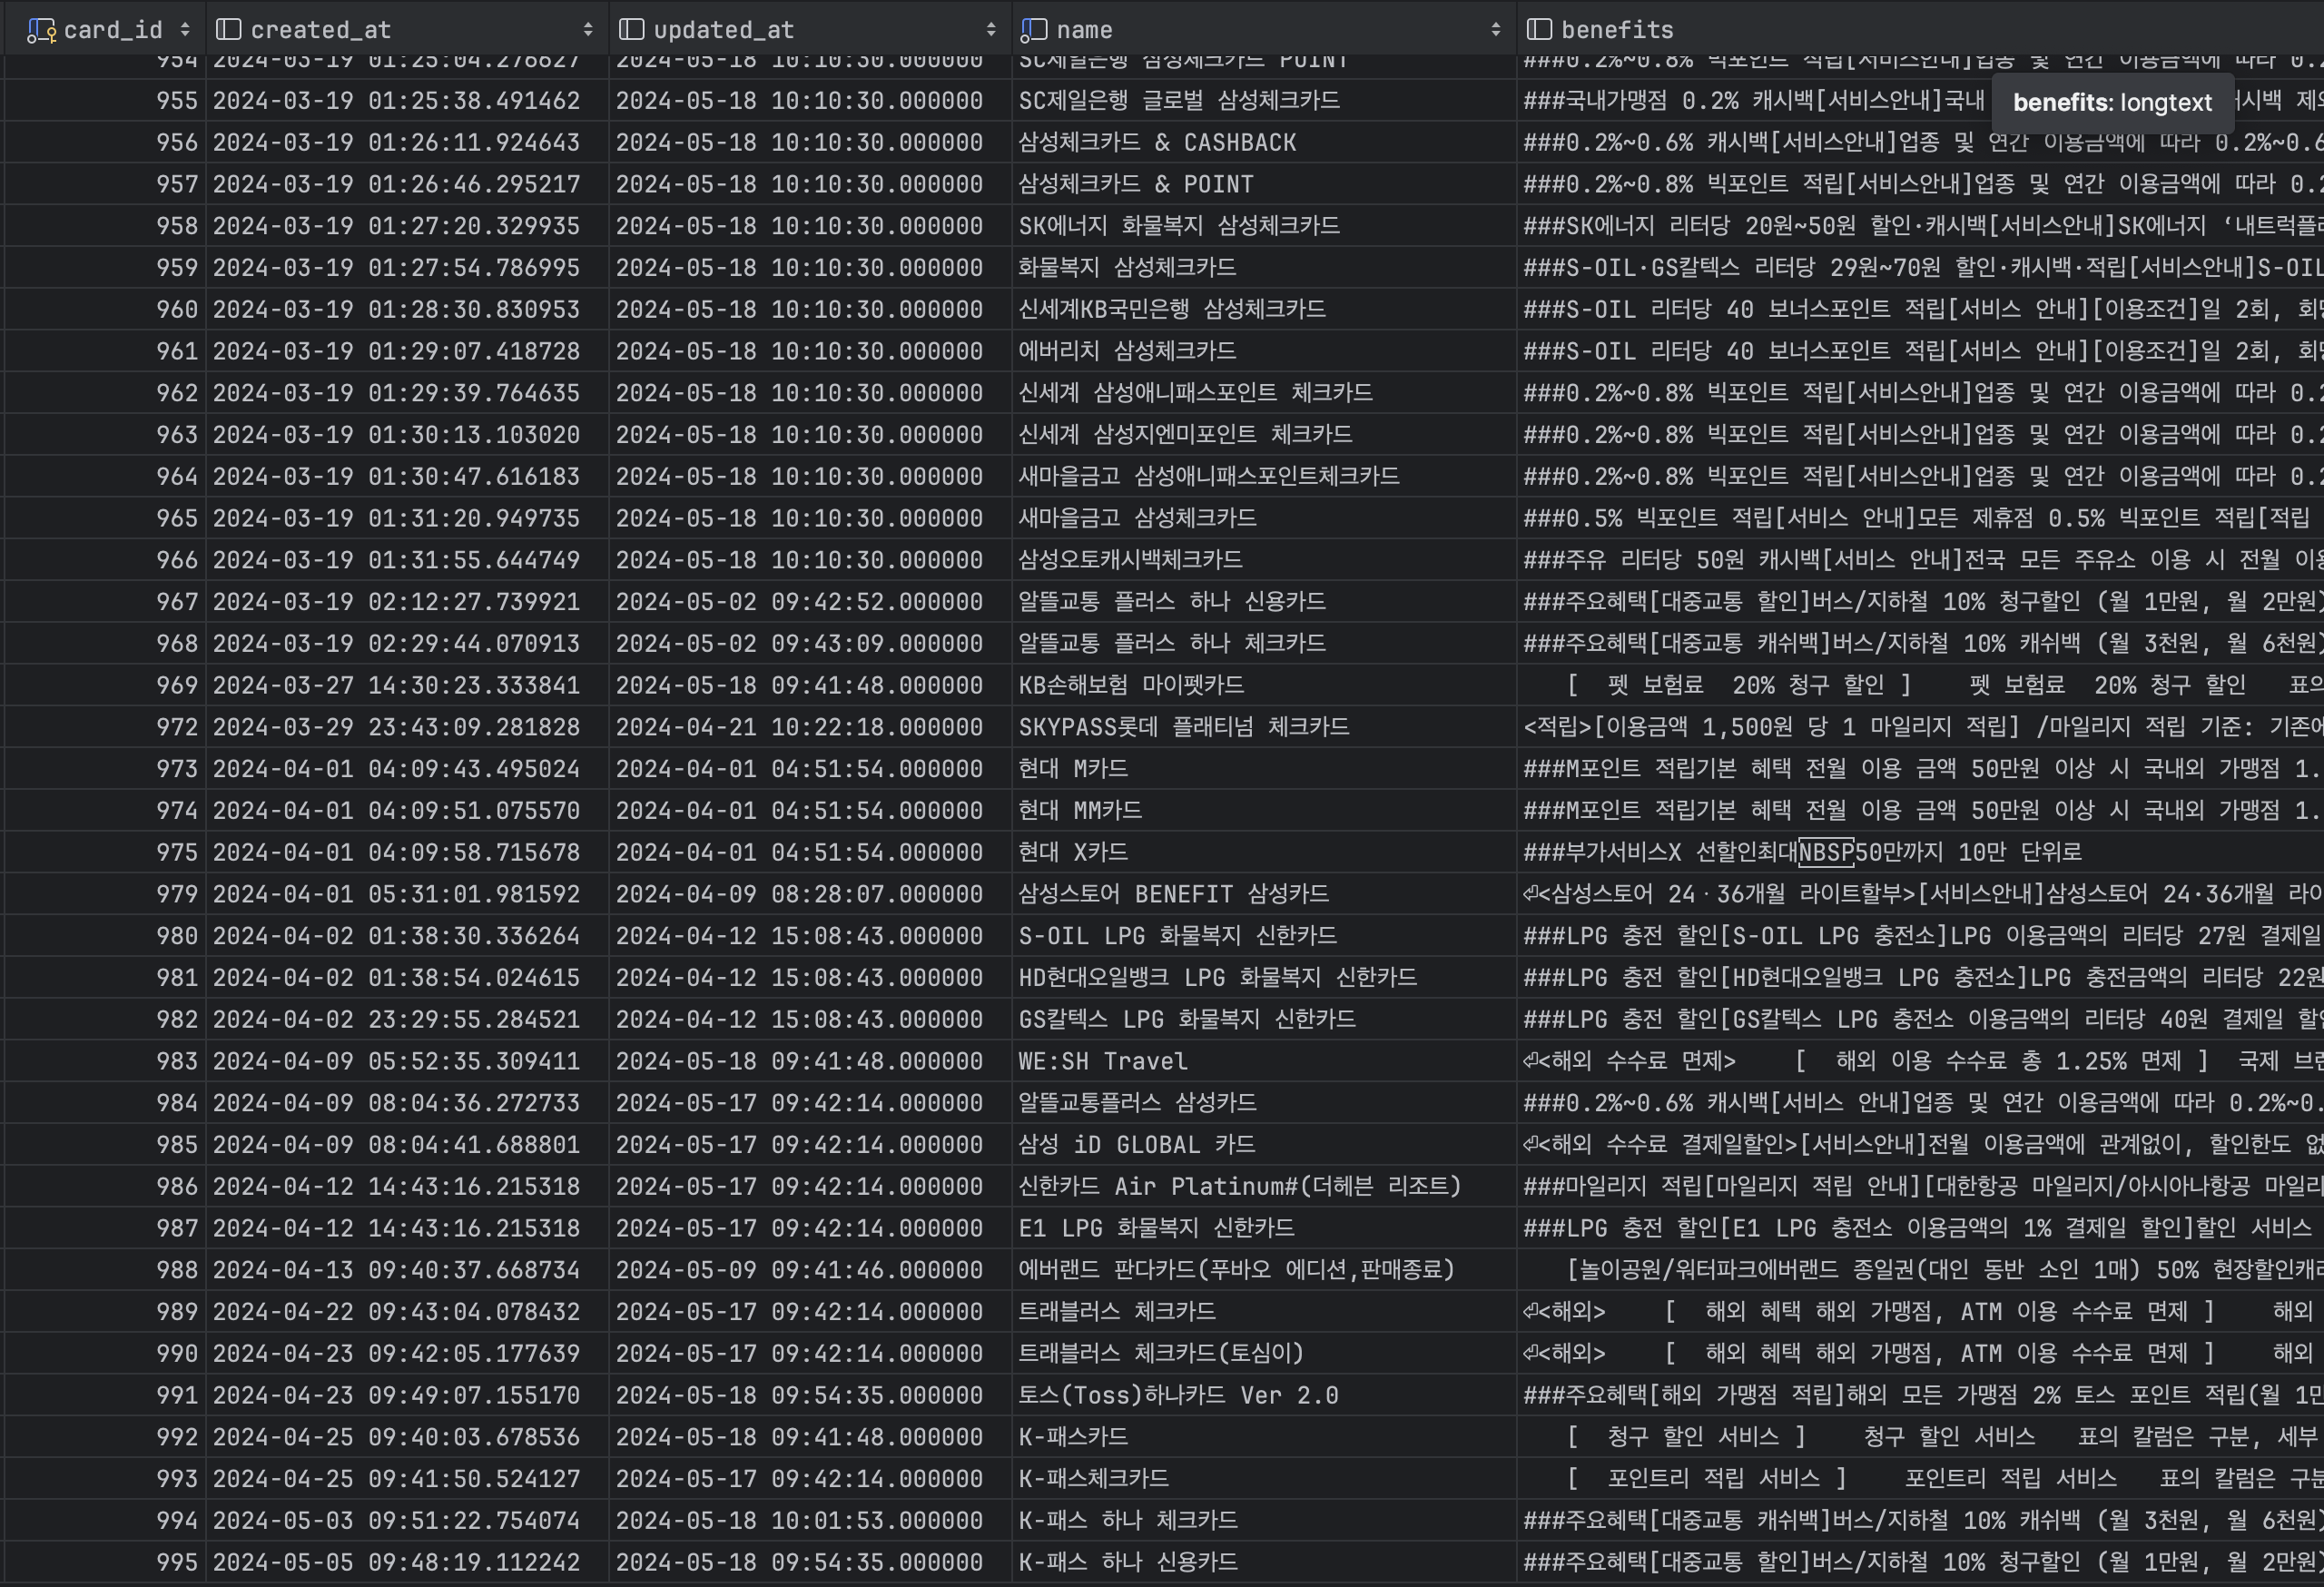Click the 'benefits: longtext' tooltip
This screenshot has height=1587, width=2324.
[x=2112, y=103]
